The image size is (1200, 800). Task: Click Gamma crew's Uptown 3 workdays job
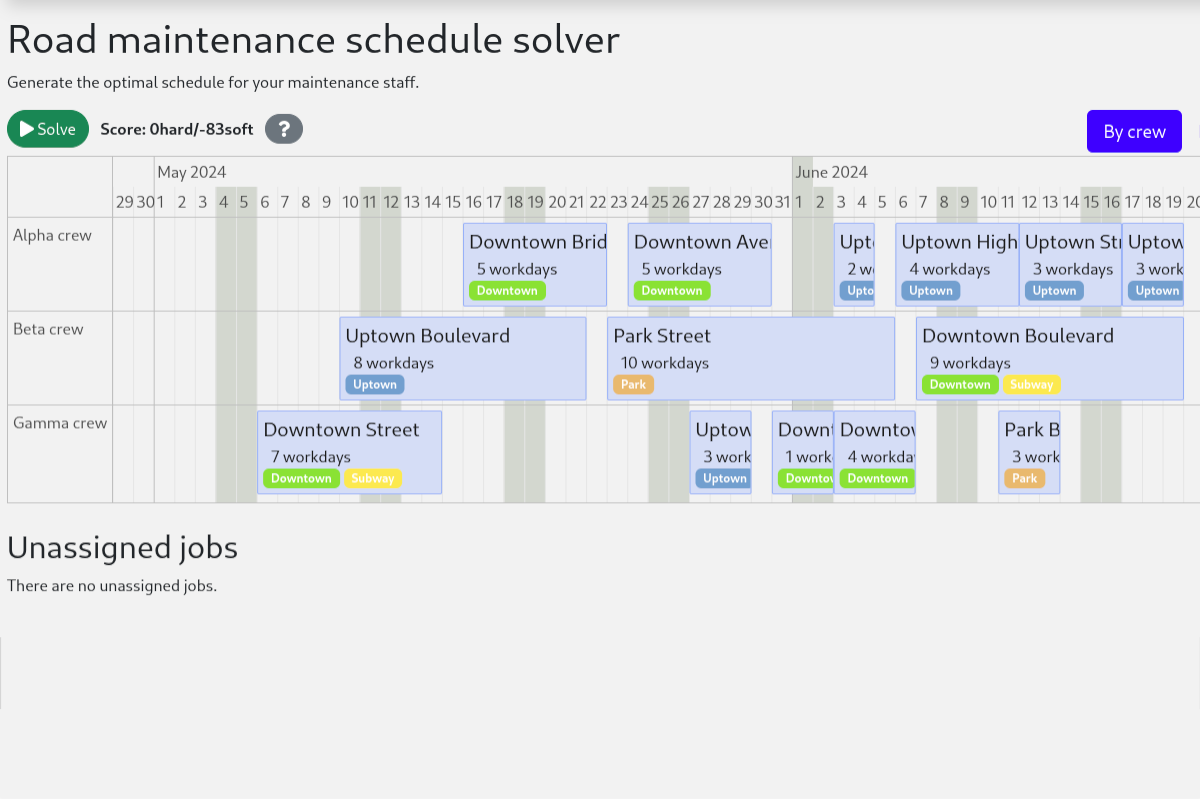coord(721,452)
